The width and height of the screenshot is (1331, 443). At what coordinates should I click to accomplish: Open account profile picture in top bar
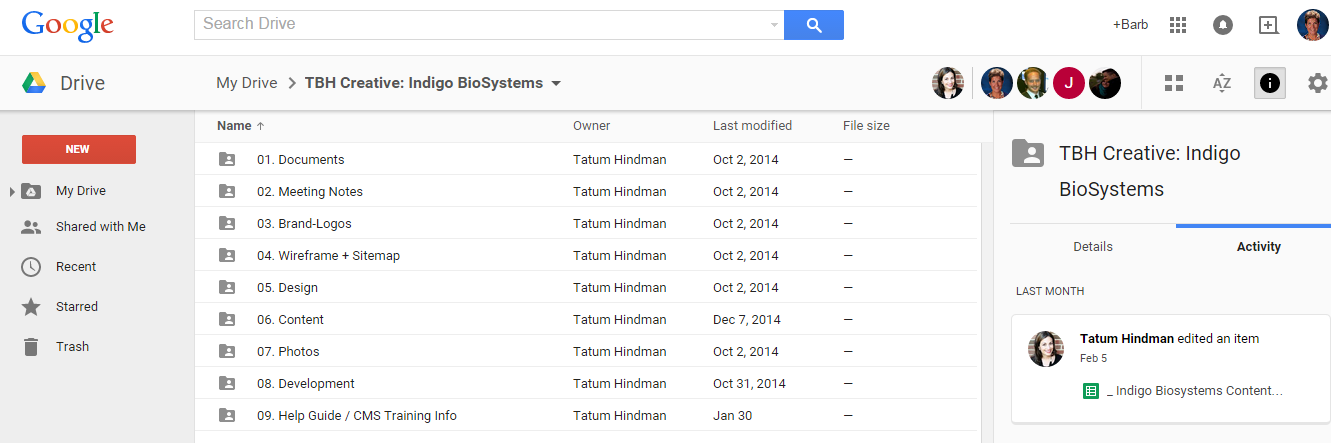pyautogui.click(x=1312, y=25)
